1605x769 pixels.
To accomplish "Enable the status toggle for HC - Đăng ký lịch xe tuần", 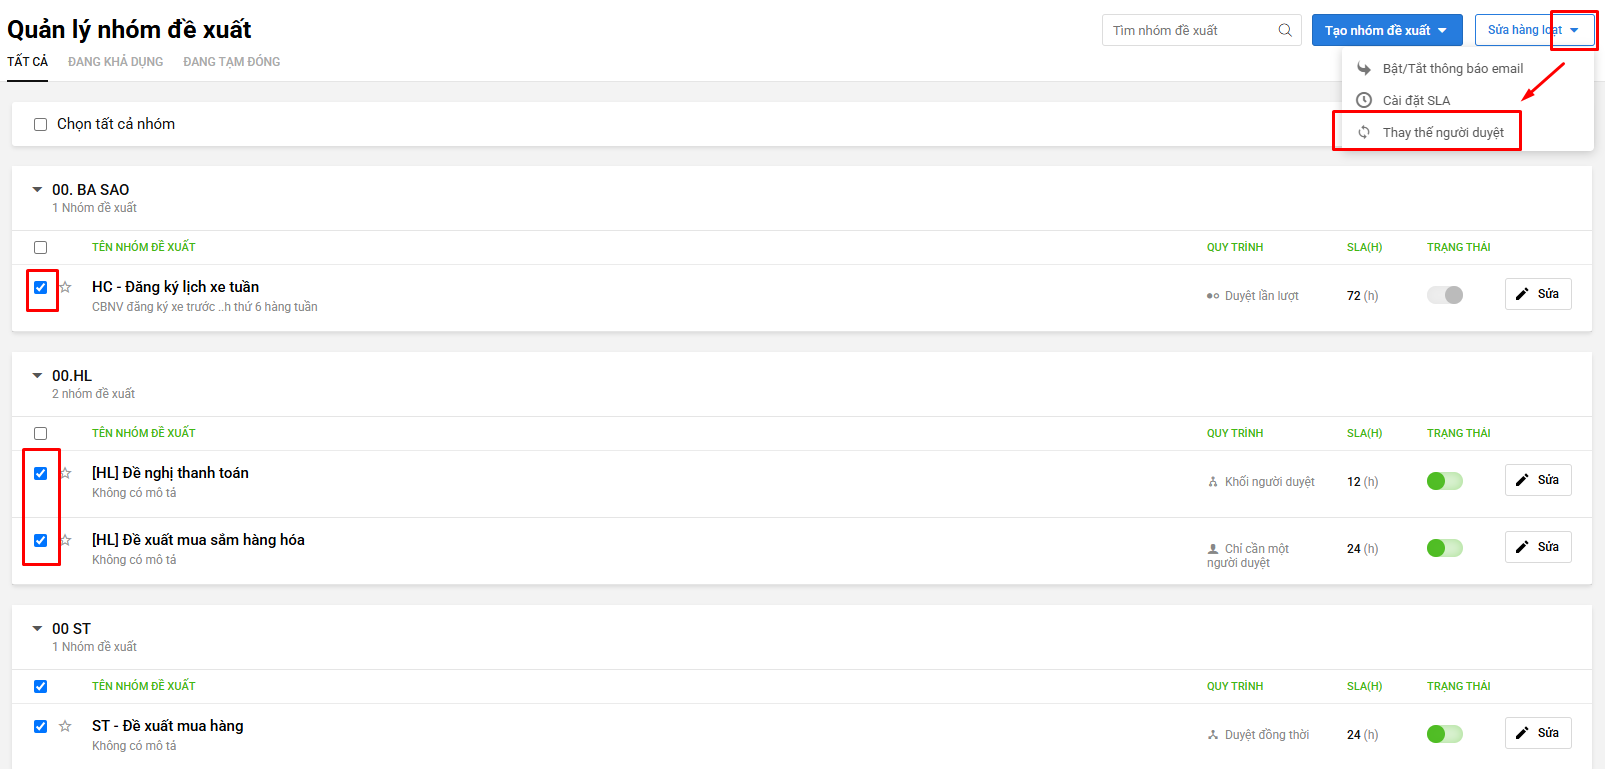I will [x=1445, y=295].
